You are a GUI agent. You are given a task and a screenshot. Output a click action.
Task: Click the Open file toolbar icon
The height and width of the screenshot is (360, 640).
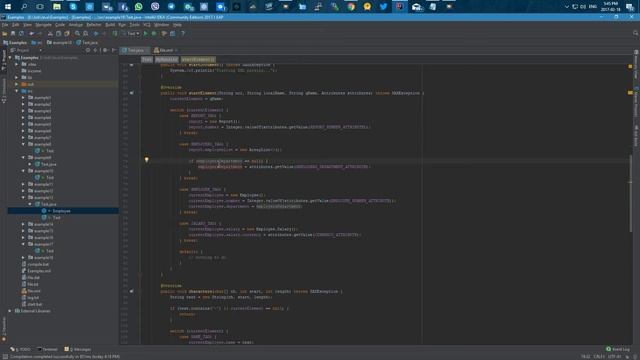coord(4,33)
